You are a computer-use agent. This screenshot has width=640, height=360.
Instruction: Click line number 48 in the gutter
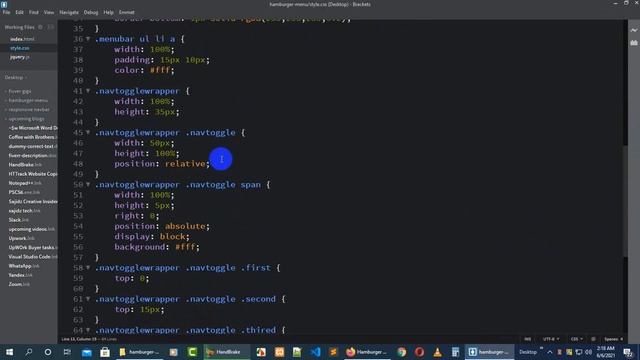[x=78, y=164]
